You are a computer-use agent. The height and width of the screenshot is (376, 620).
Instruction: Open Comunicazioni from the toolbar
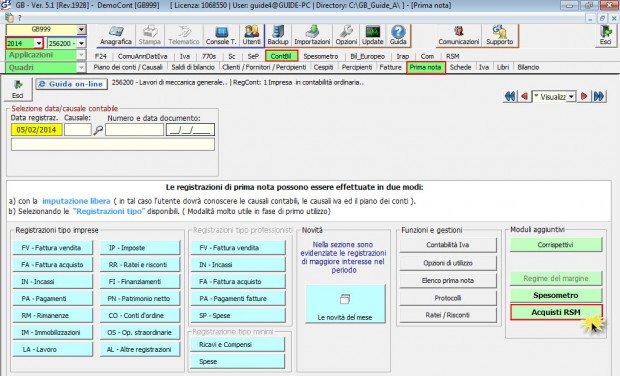(x=459, y=35)
